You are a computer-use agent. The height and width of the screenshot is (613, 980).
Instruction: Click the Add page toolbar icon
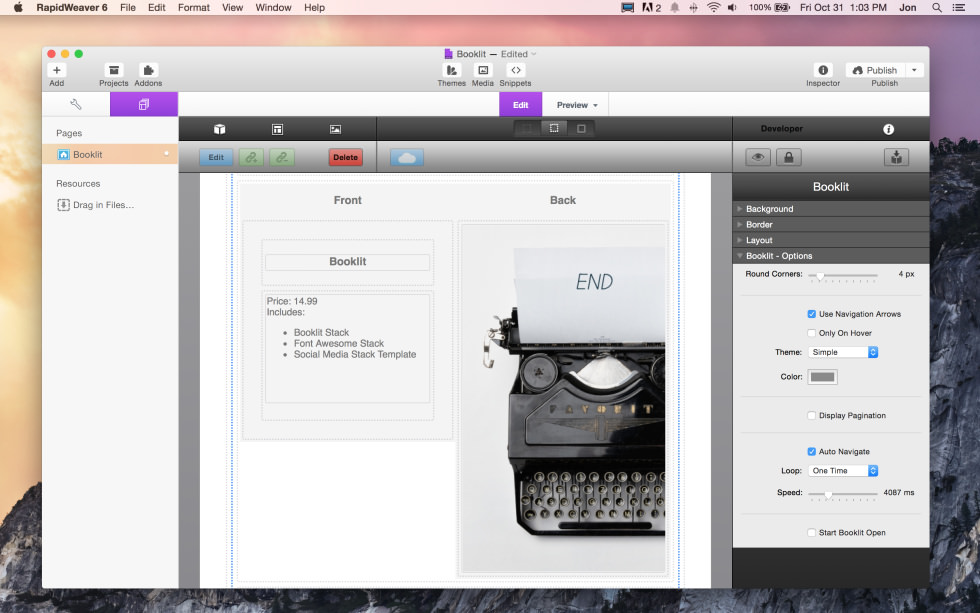click(57, 70)
